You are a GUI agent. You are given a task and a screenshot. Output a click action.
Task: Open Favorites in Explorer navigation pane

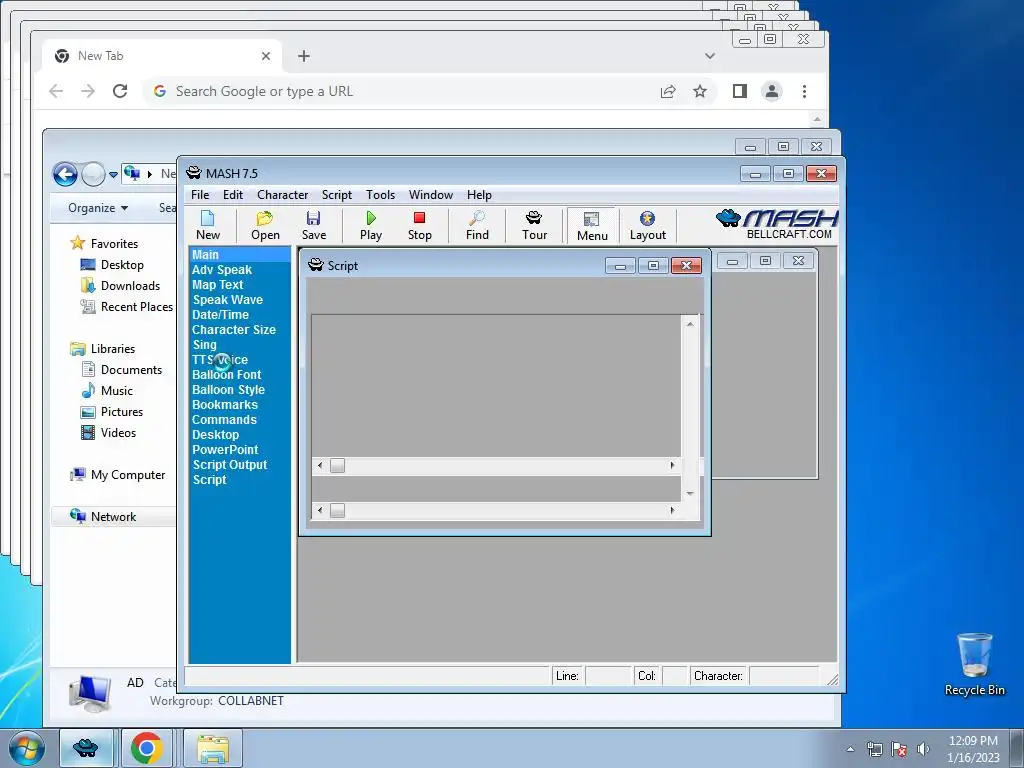point(104,244)
